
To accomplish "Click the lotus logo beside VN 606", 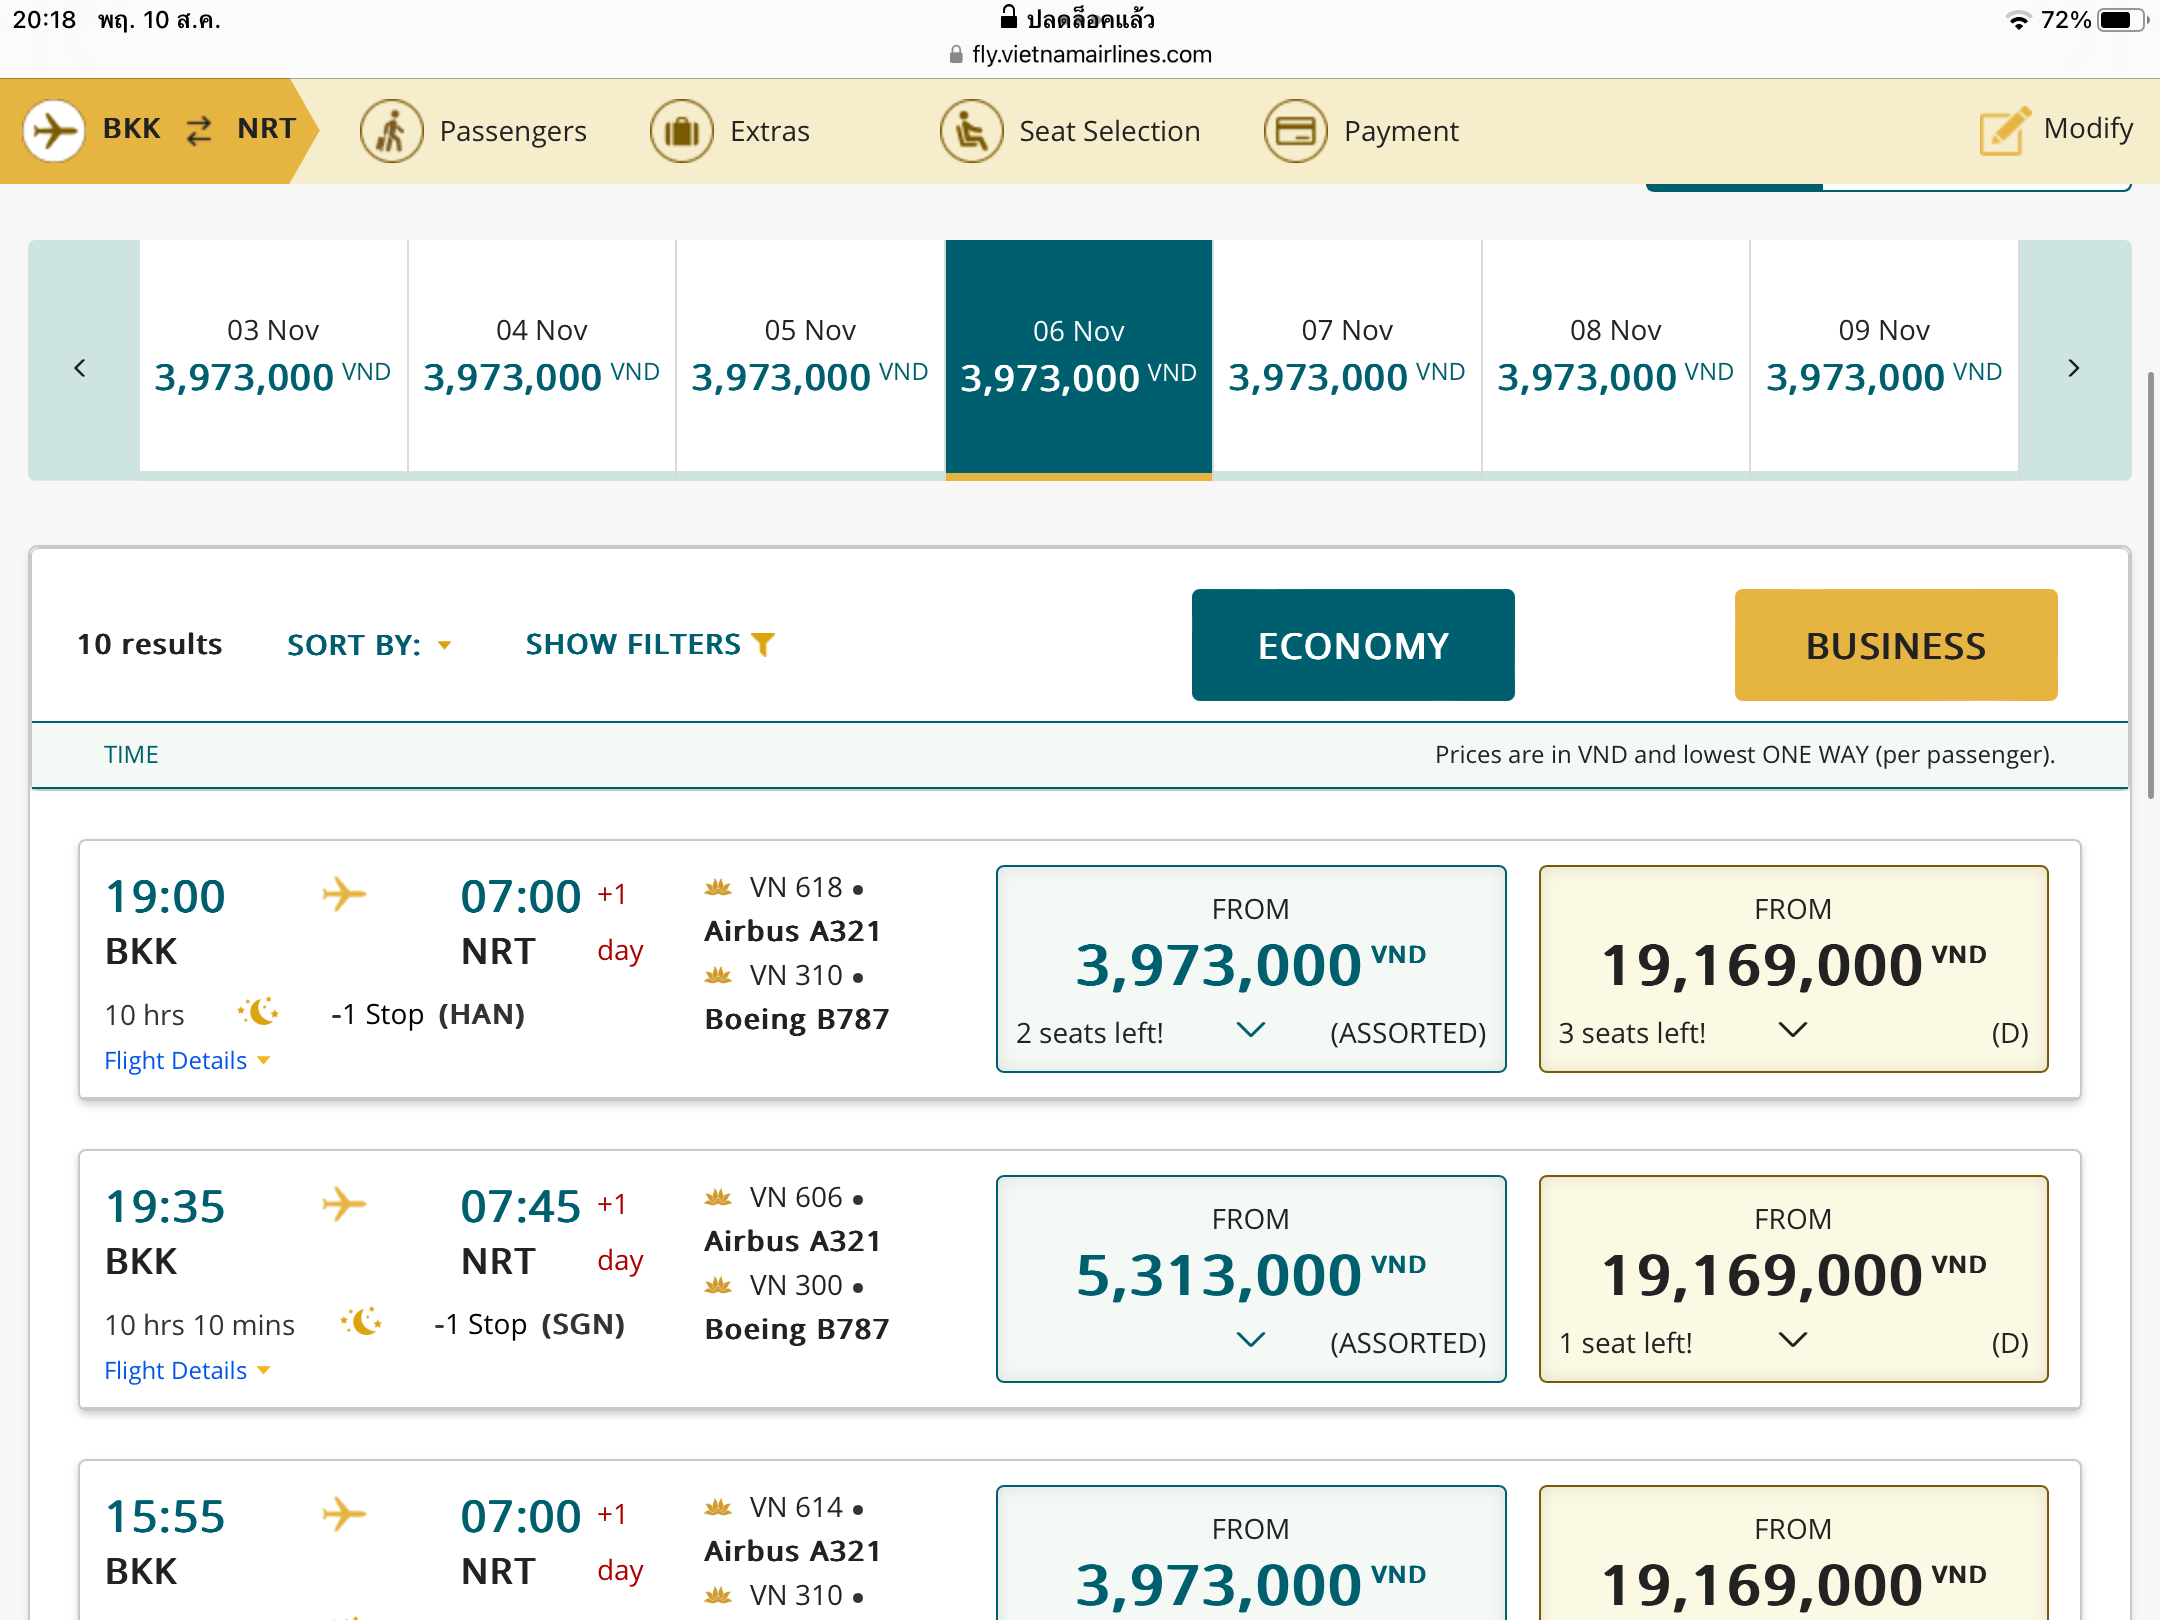I will pos(718,1197).
